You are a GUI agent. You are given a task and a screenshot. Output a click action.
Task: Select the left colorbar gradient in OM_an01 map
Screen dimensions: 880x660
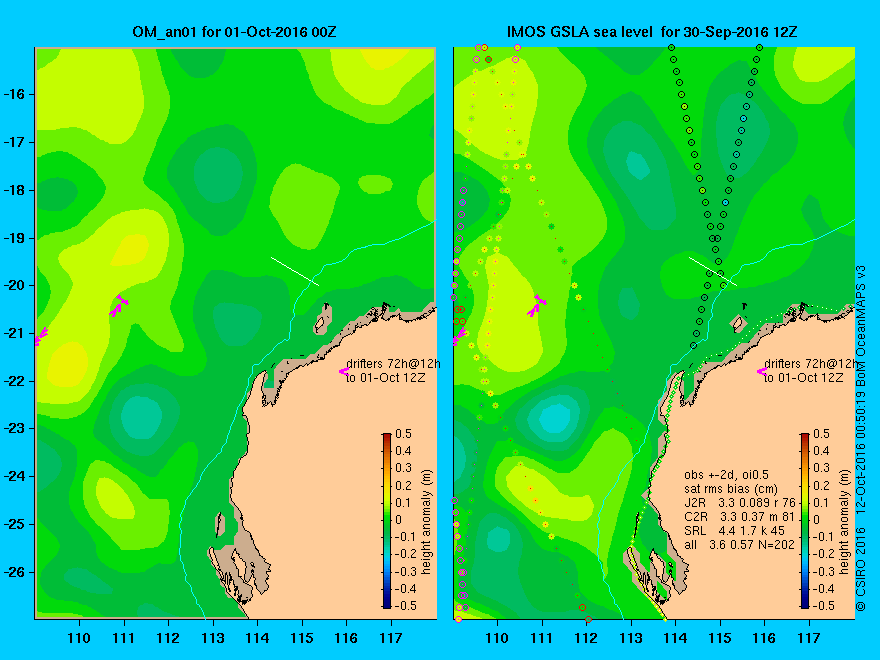point(387,520)
